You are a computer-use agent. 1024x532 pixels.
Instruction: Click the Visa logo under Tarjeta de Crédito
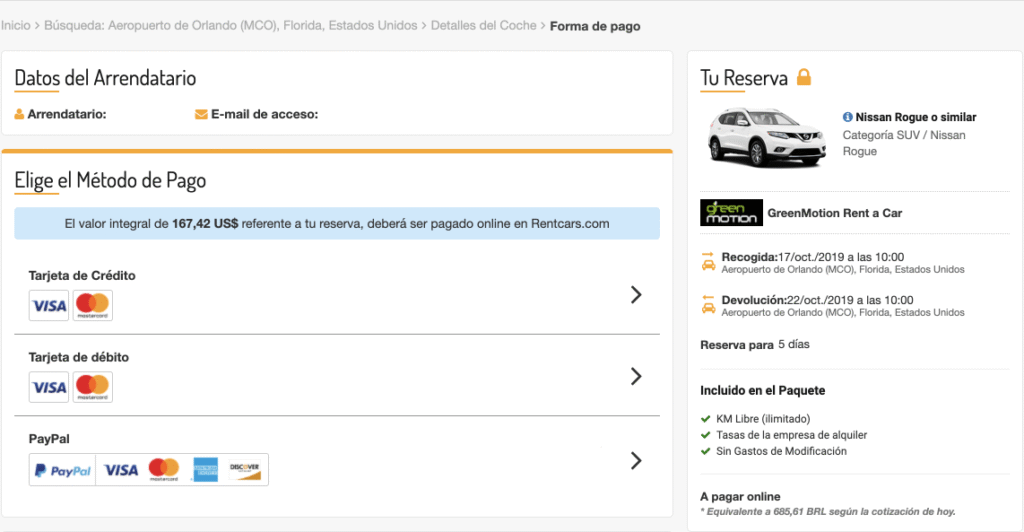(49, 305)
